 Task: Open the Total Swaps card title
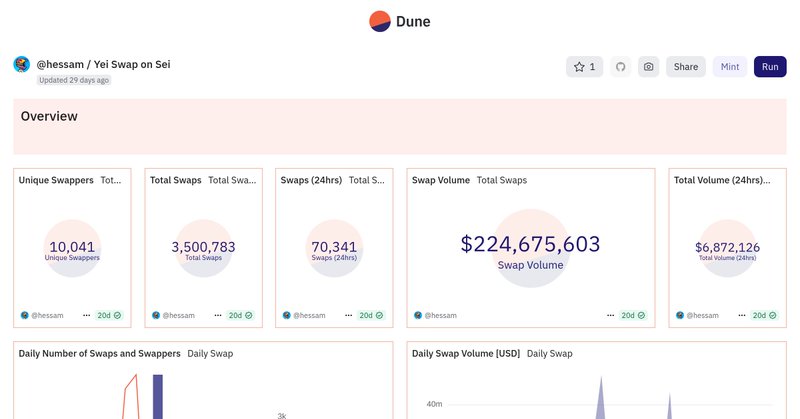(176, 180)
